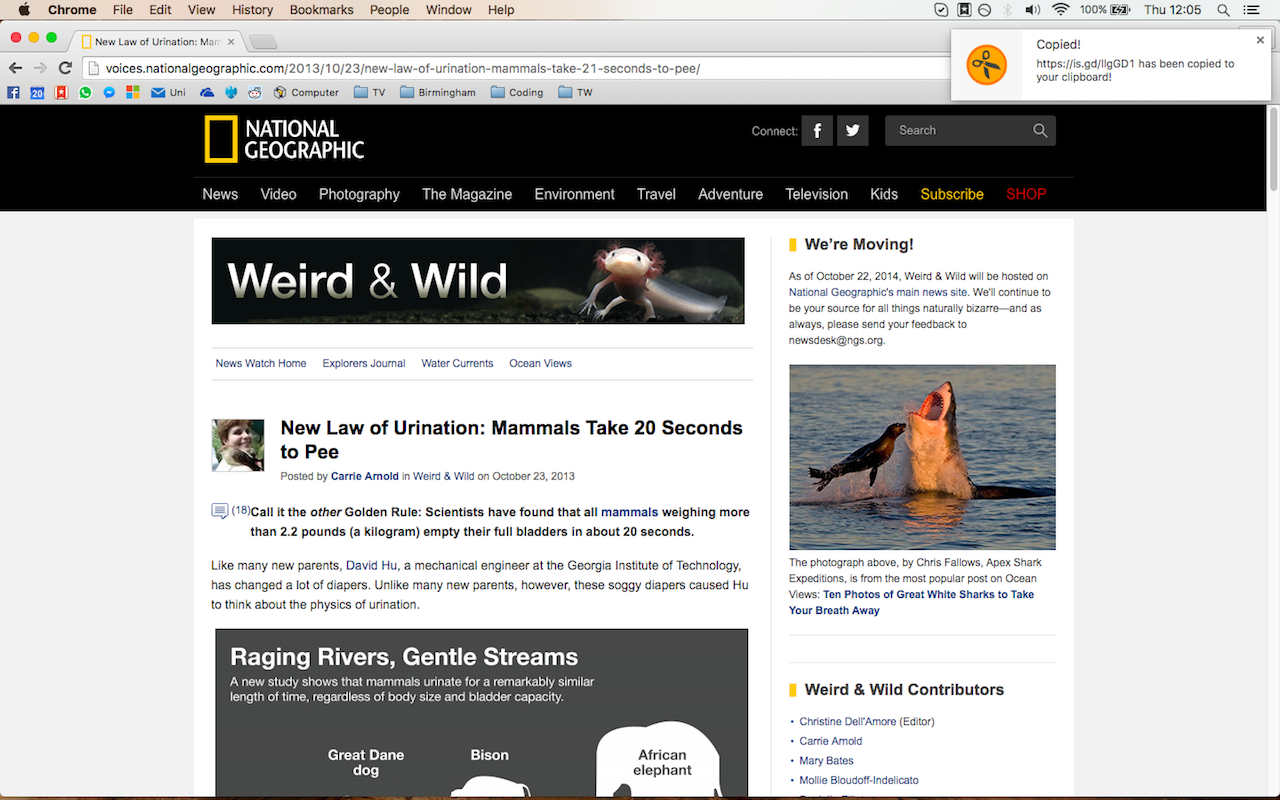
Task: Reload the page with the refresh icon
Action: tap(65, 68)
